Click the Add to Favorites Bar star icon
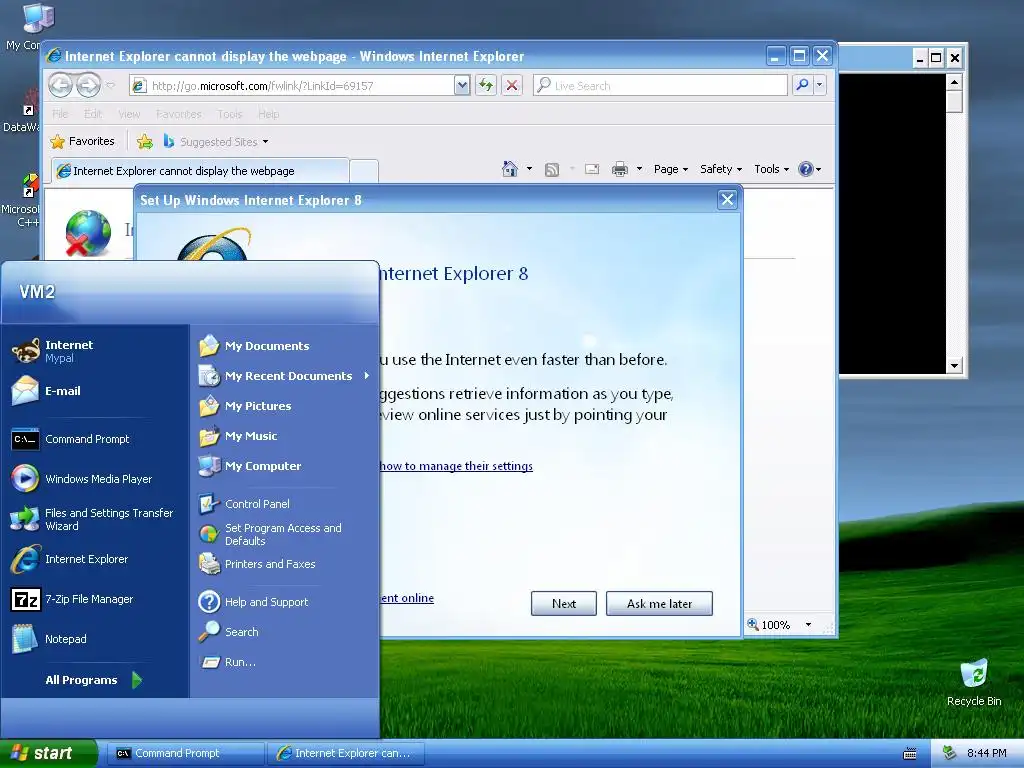 tap(145, 142)
